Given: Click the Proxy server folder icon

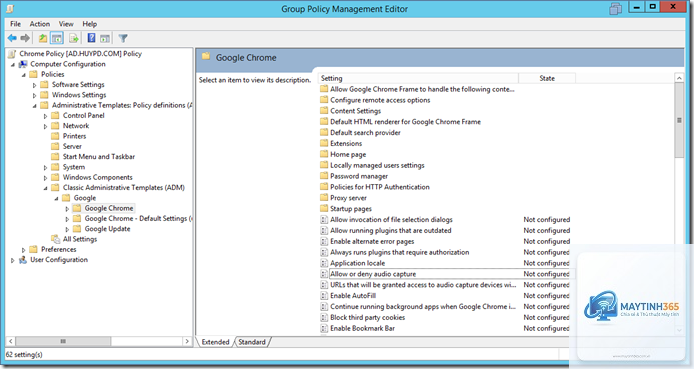Looking at the screenshot, I should point(324,198).
